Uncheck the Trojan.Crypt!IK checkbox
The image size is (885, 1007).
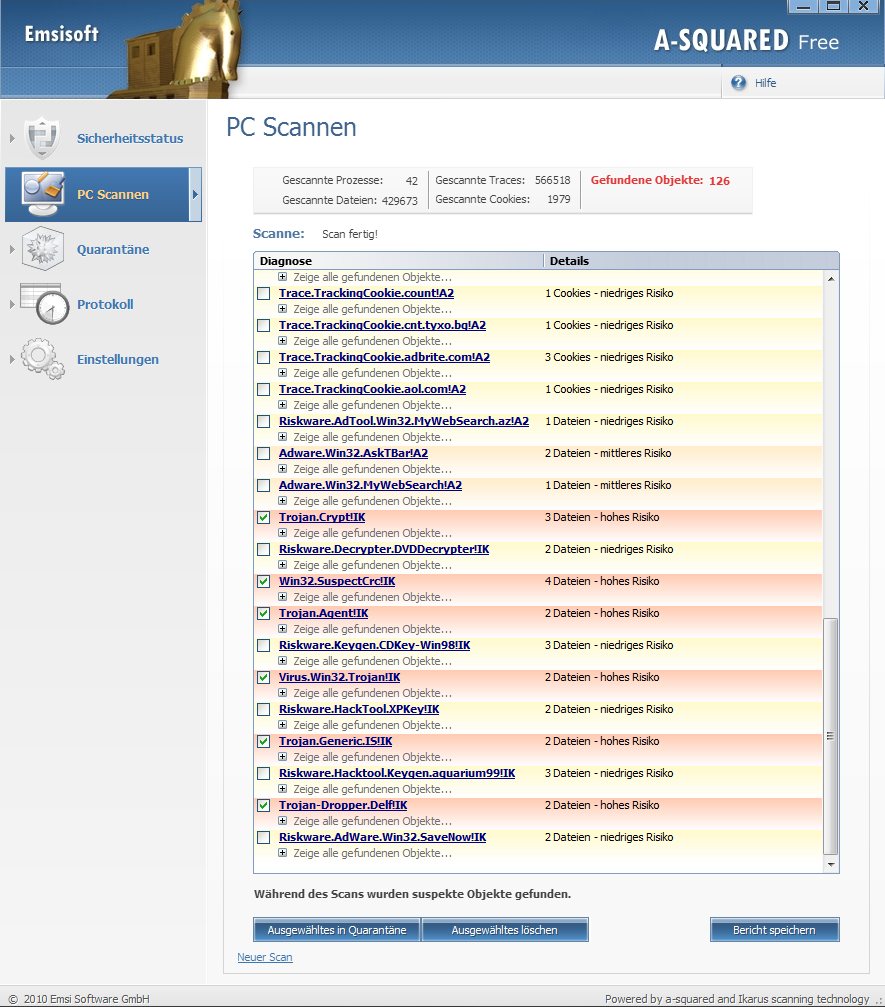[x=263, y=518]
